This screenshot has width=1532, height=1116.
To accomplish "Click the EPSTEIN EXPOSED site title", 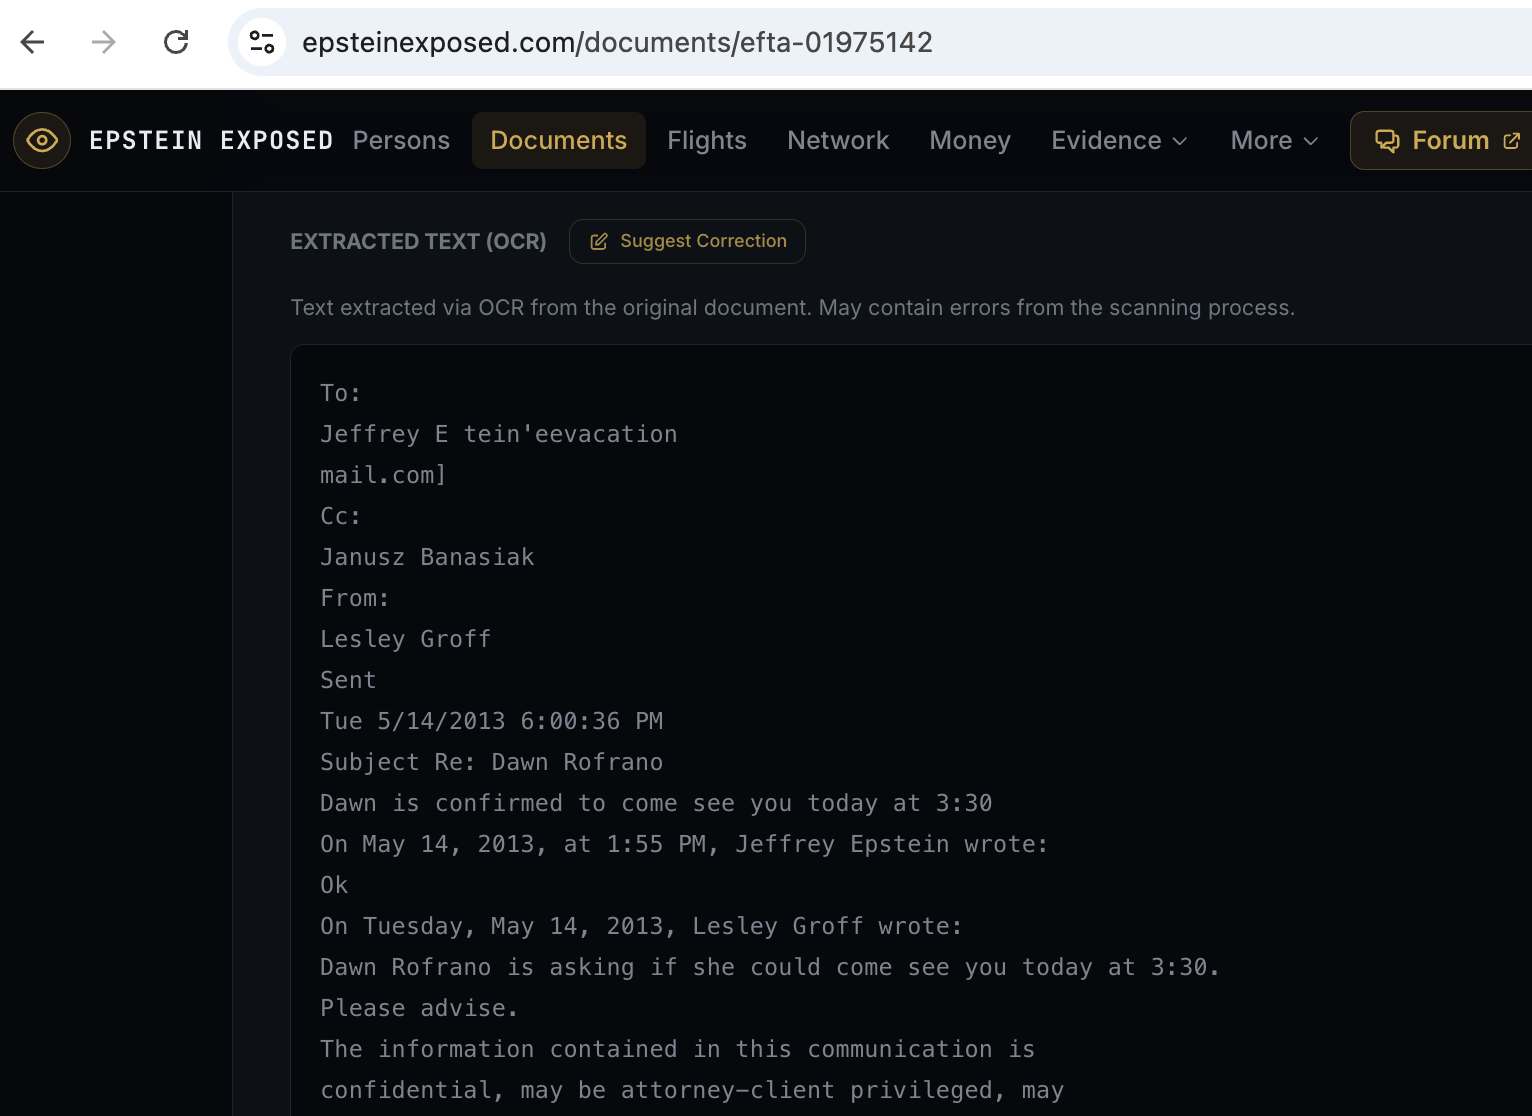I will (211, 141).
